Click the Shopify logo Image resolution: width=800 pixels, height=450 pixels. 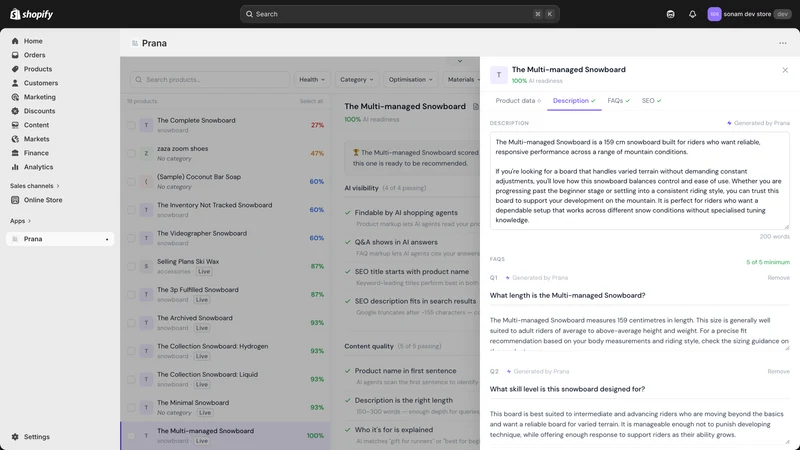(31, 14)
